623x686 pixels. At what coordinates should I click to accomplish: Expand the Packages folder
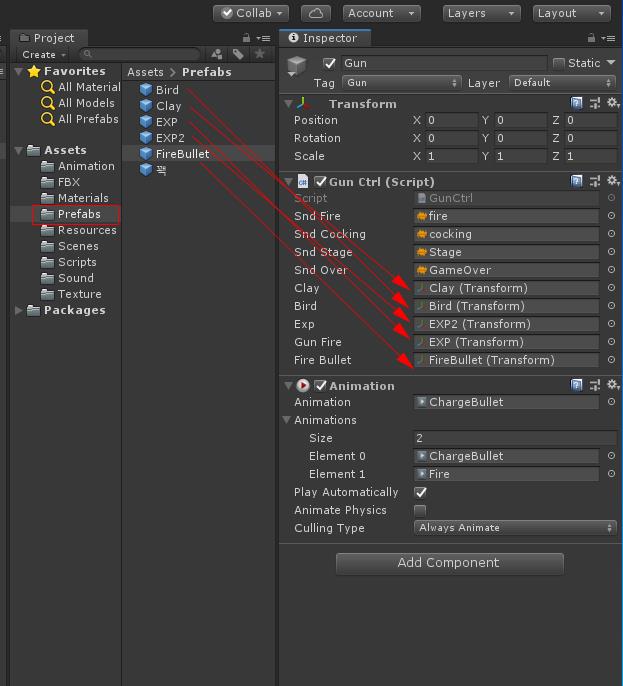pyautogui.click(x=18, y=310)
